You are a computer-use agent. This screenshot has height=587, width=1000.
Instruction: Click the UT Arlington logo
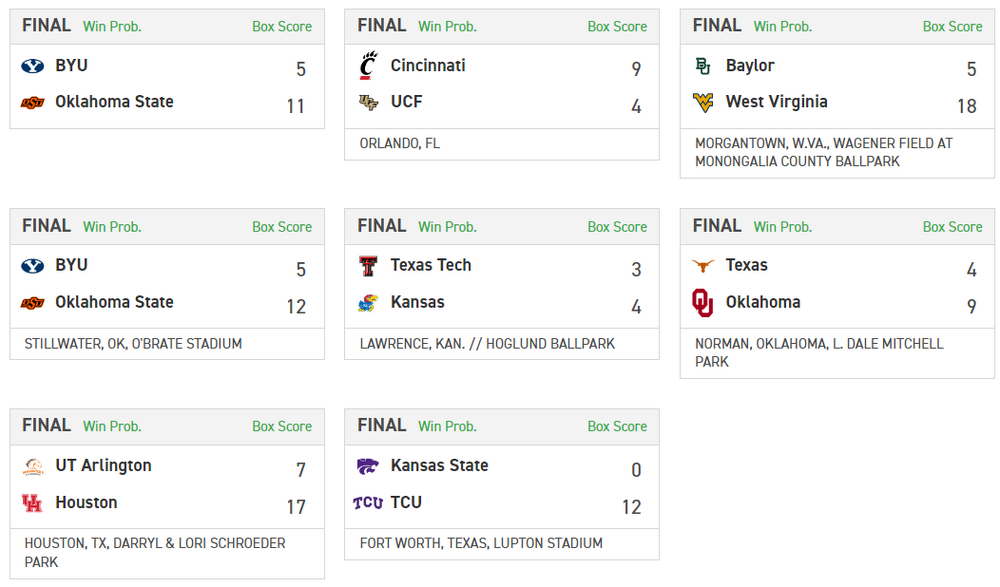pyautogui.click(x=33, y=466)
